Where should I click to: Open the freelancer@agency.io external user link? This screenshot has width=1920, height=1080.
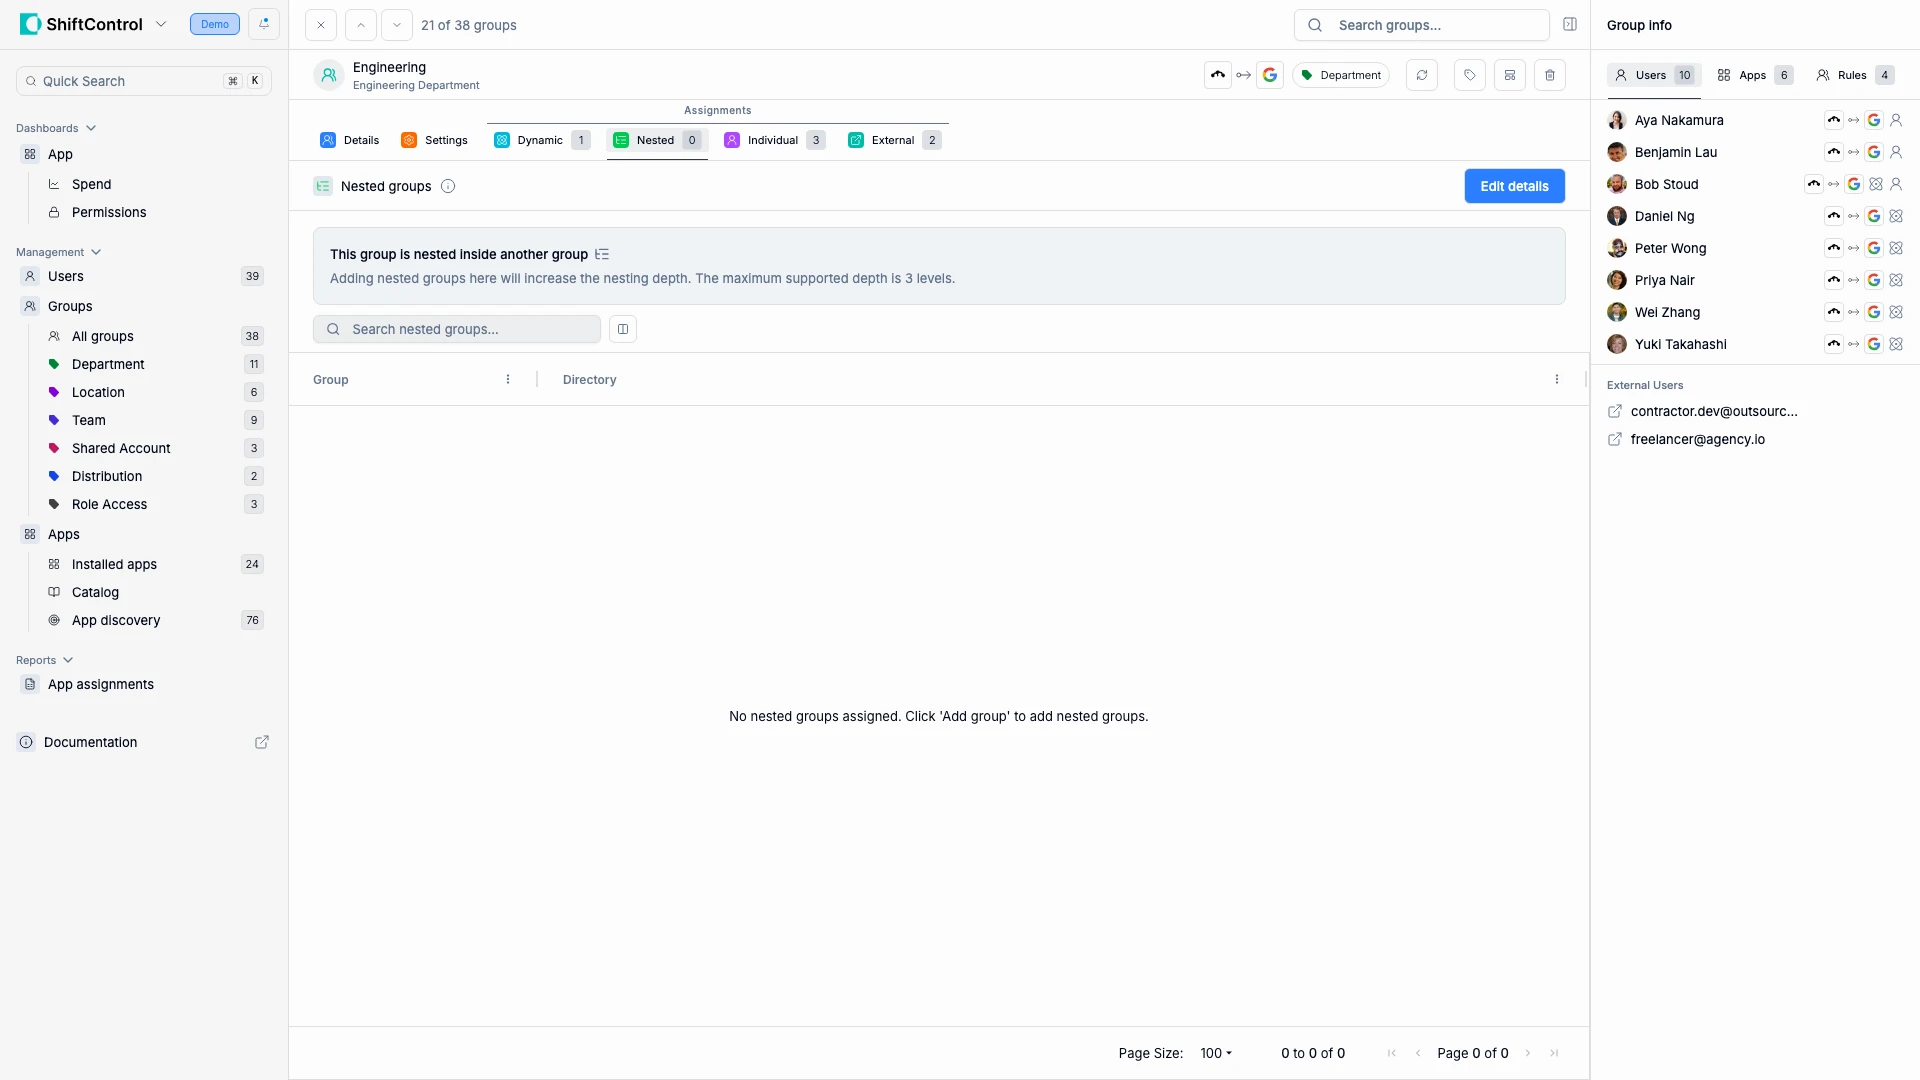(1697, 439)
